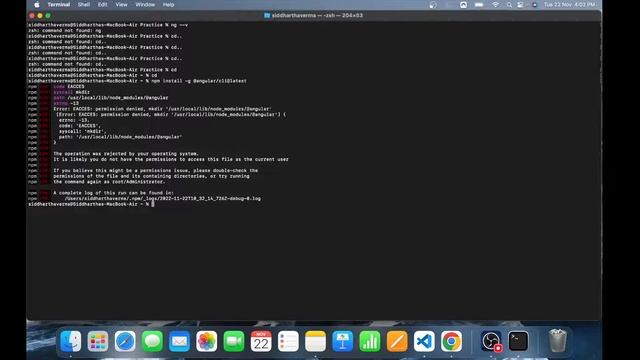640x360 pixels.
Task: Click the window title siddharthaverma — -zsh
Action: pyautogui.click(x=317, y=16)
